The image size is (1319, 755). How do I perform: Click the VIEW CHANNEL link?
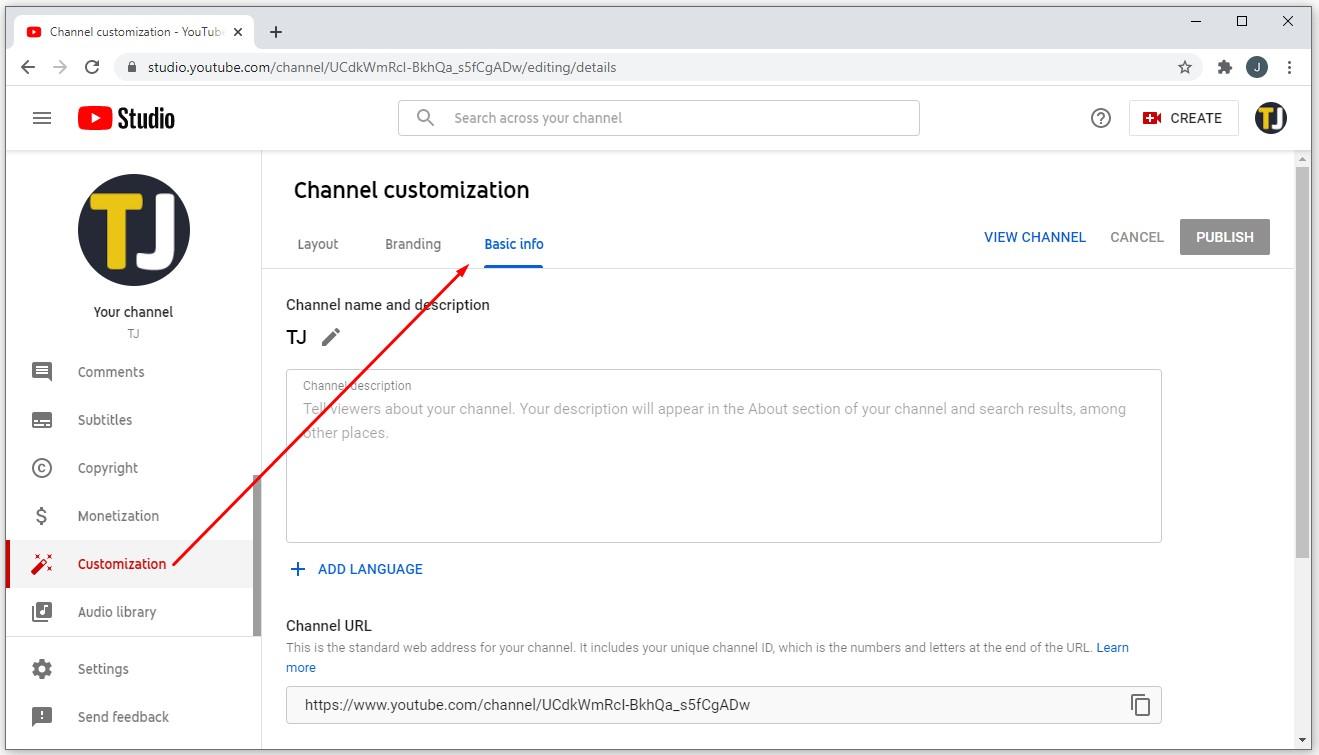click(1035, 237)
